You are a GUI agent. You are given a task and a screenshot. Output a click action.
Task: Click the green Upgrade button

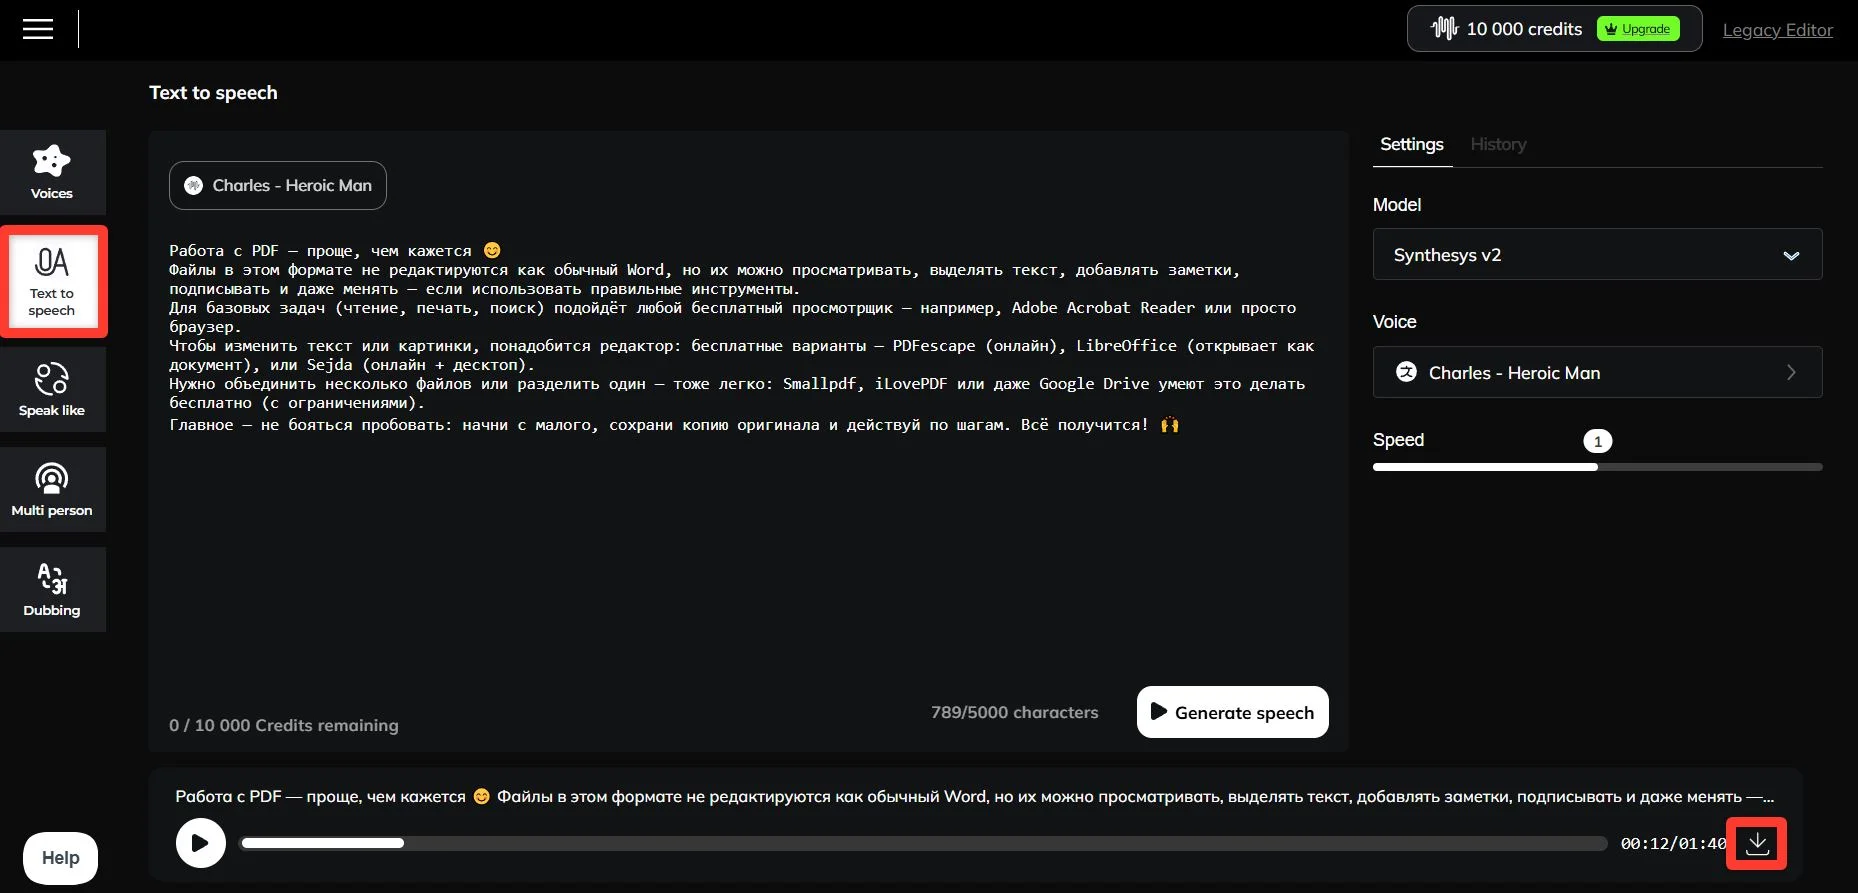(1637, 29)
